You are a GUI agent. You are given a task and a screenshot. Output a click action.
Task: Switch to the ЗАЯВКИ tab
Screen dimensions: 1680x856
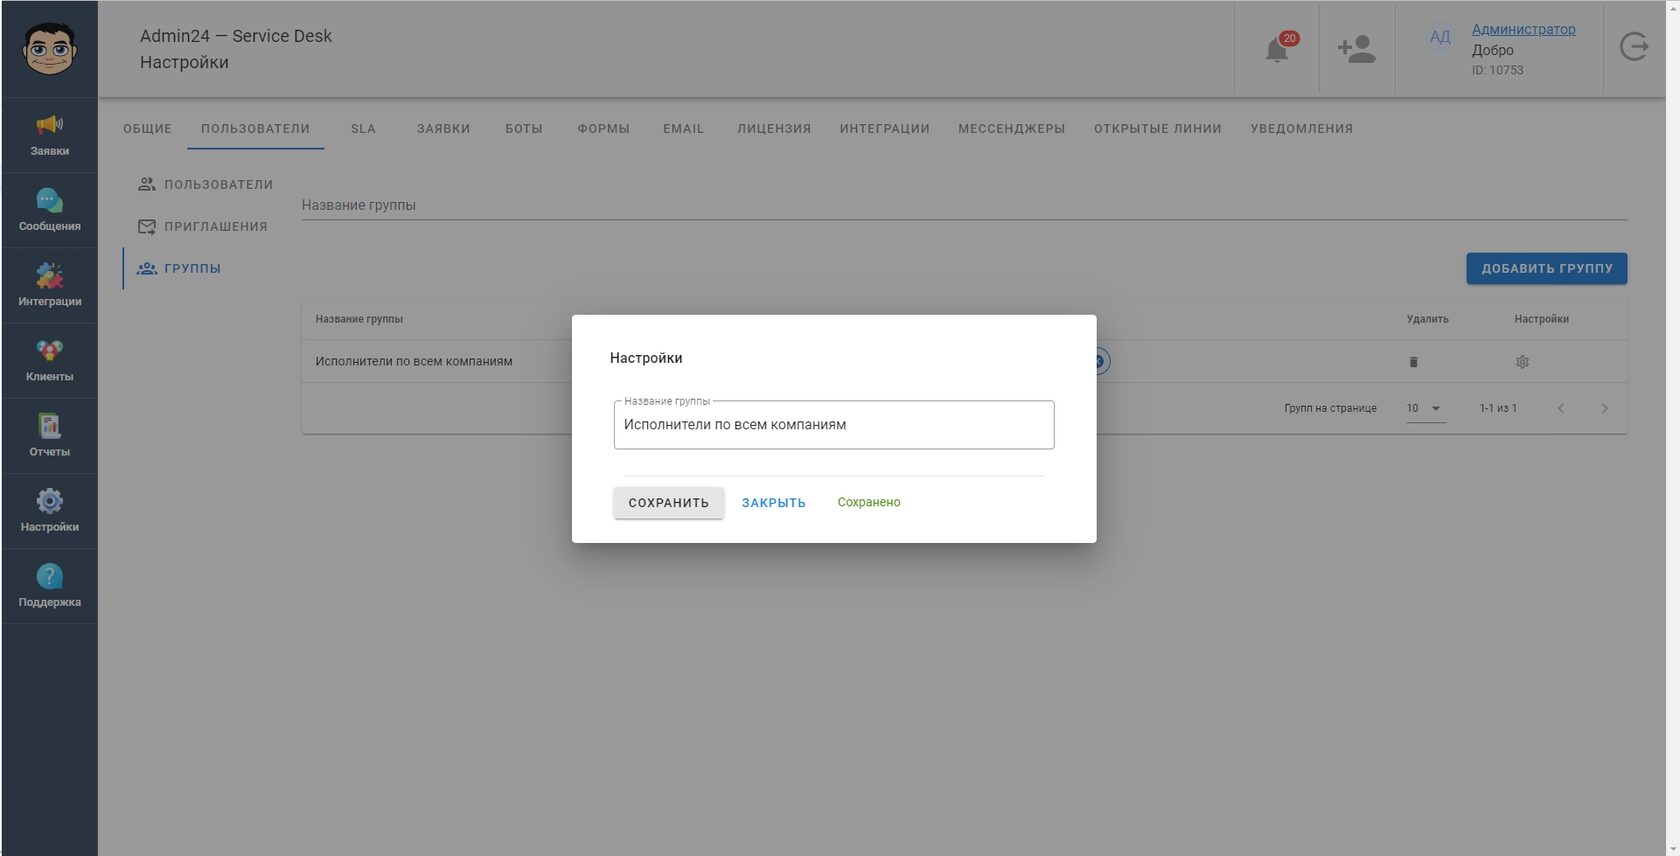(x=443, y=129)
